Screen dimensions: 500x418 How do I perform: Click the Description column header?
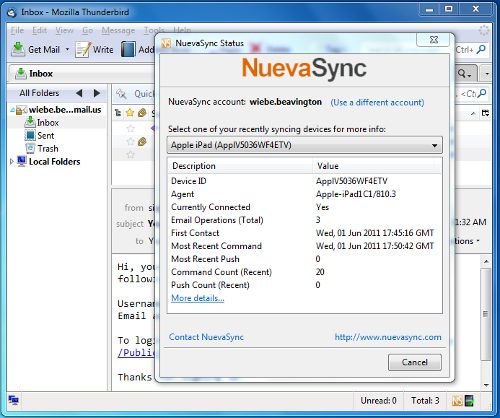[x=240, y=166]
